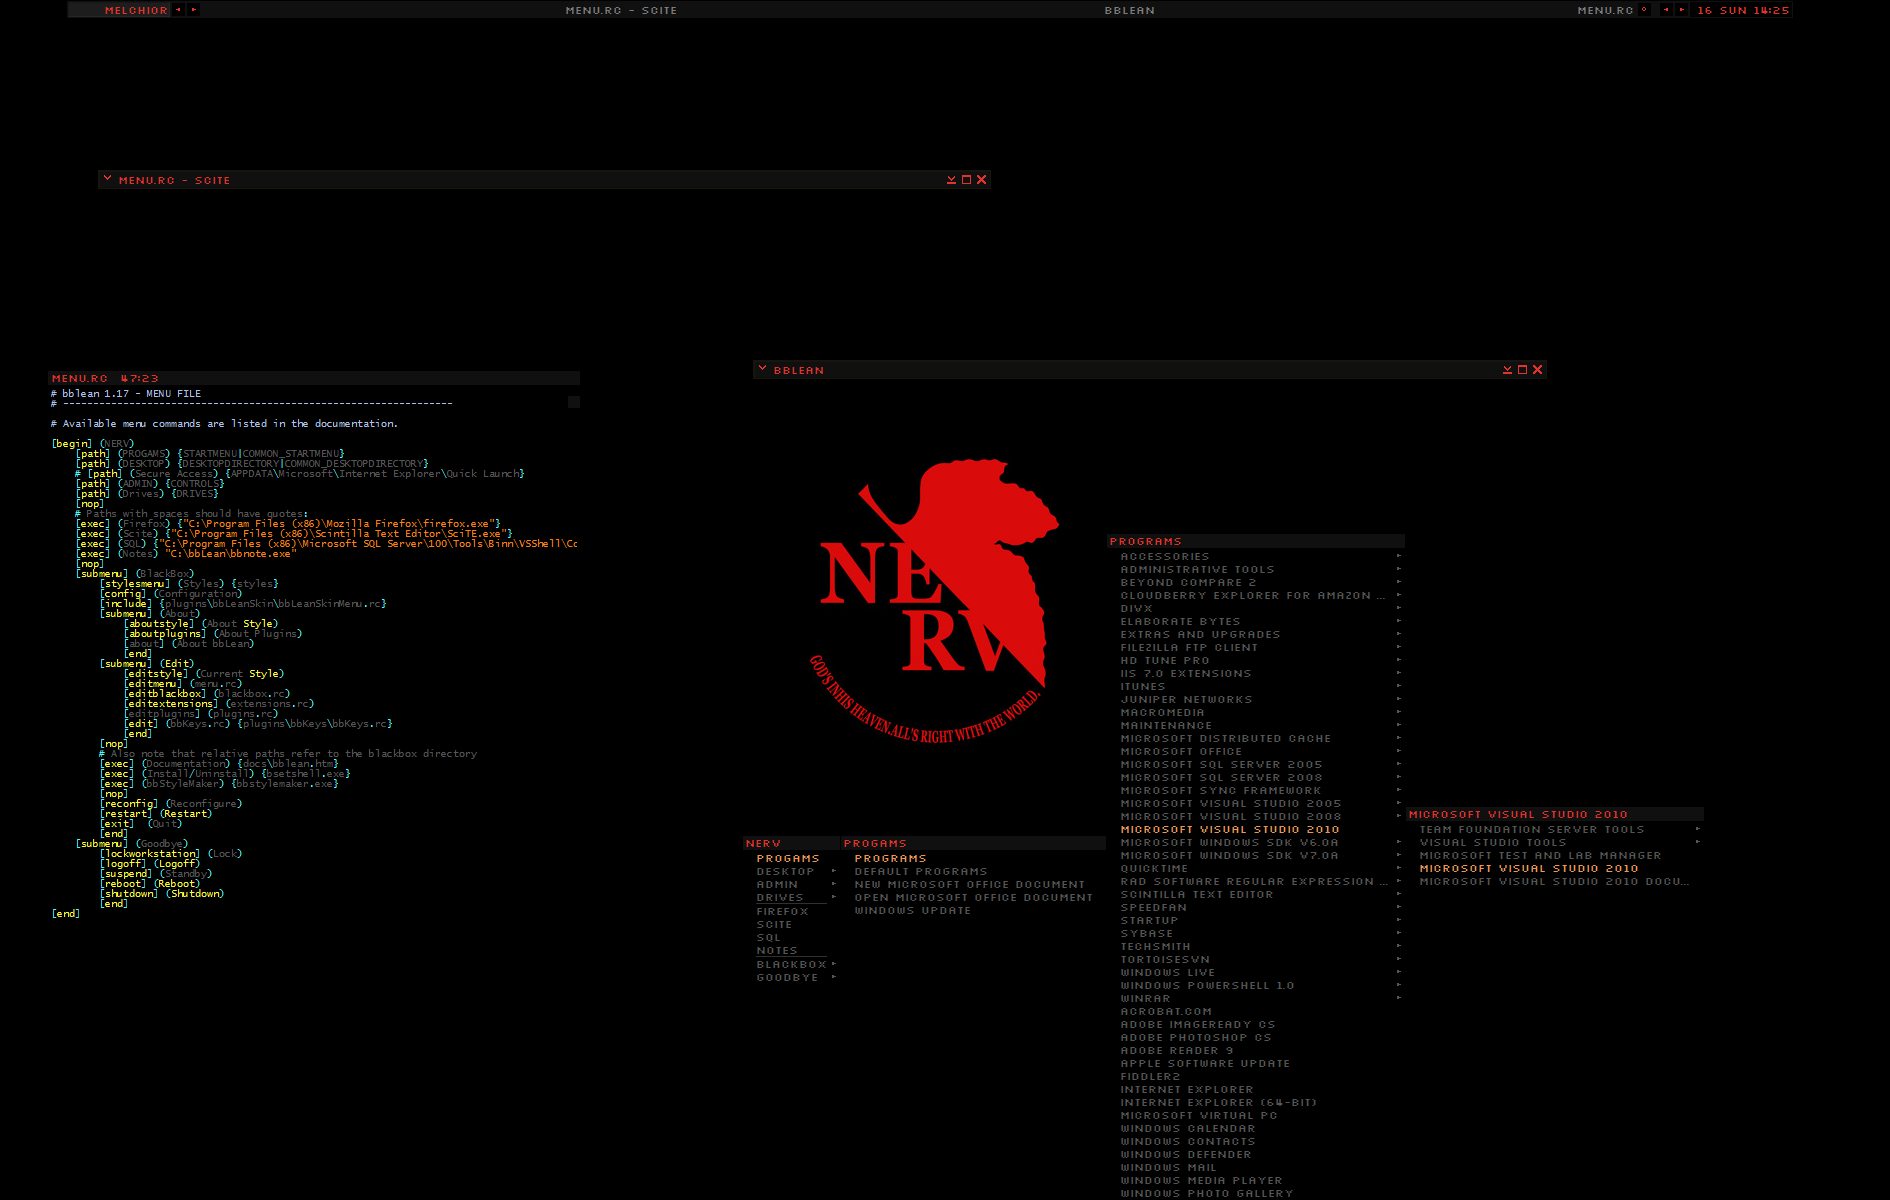Open MICROSOFT OFFICE folder

[x=1181, y=751]
